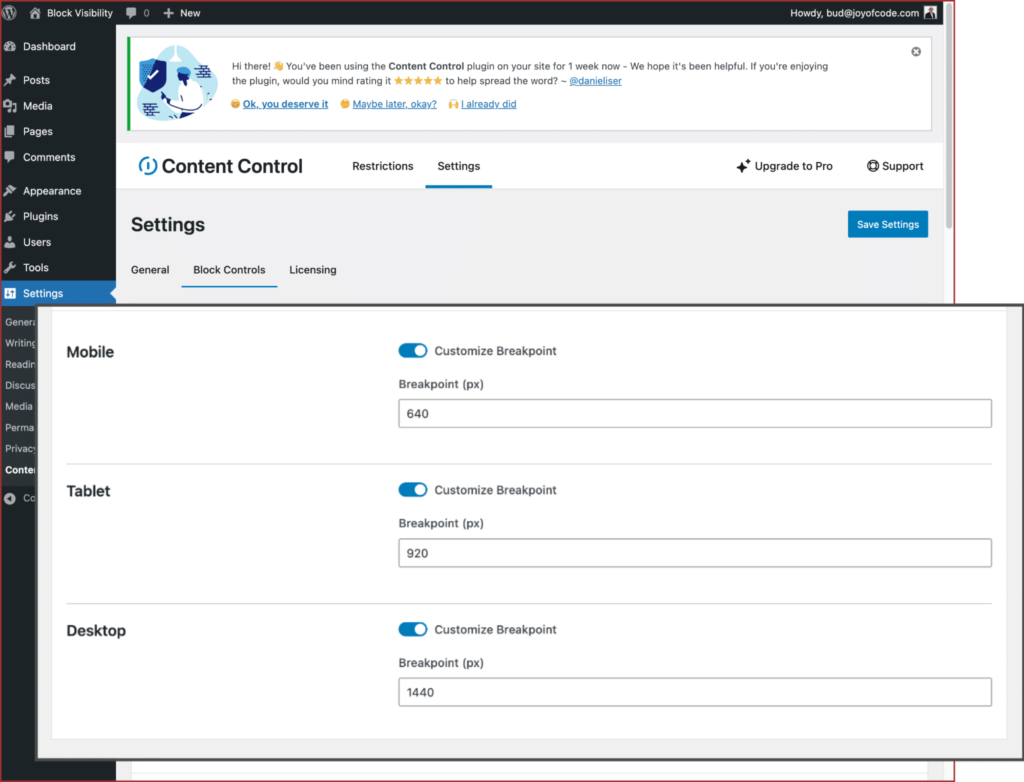Open the Reading settings submenu
The height and width of the screenshot is (782, 1024).
point(19,364)
